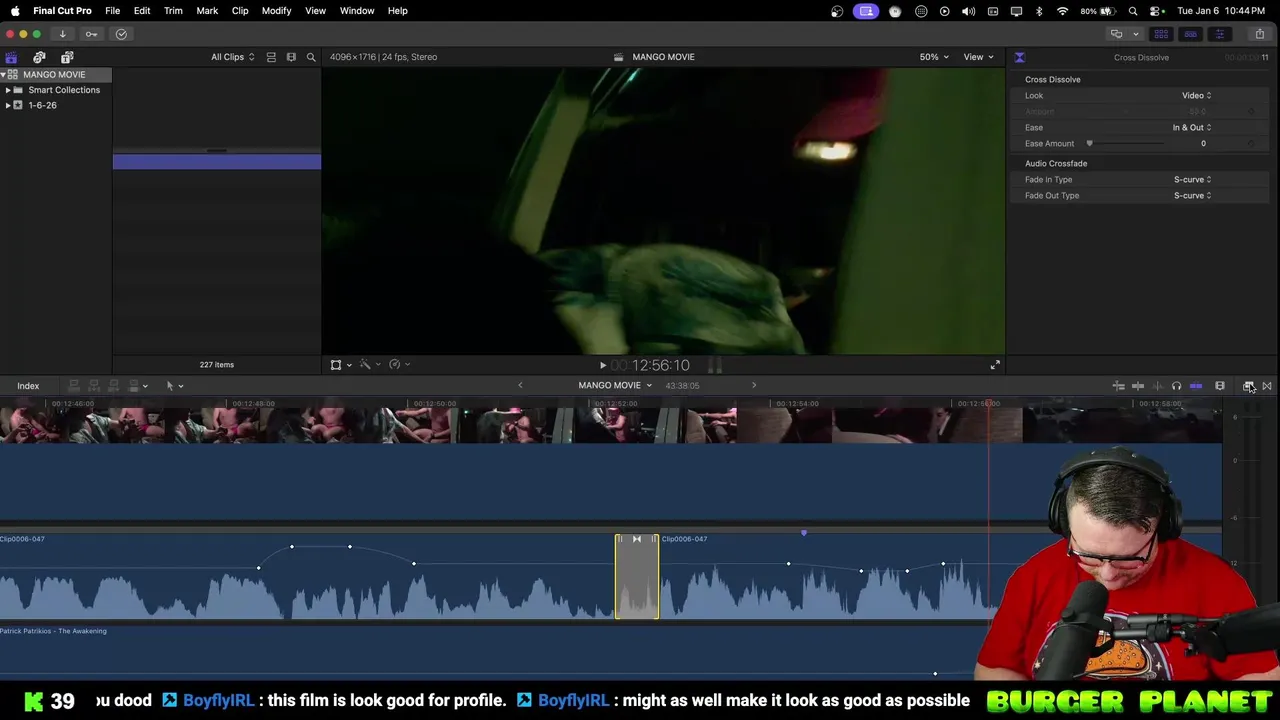
Task: Open the dual displays secondary monitor button
Action: pos(1116,34)
